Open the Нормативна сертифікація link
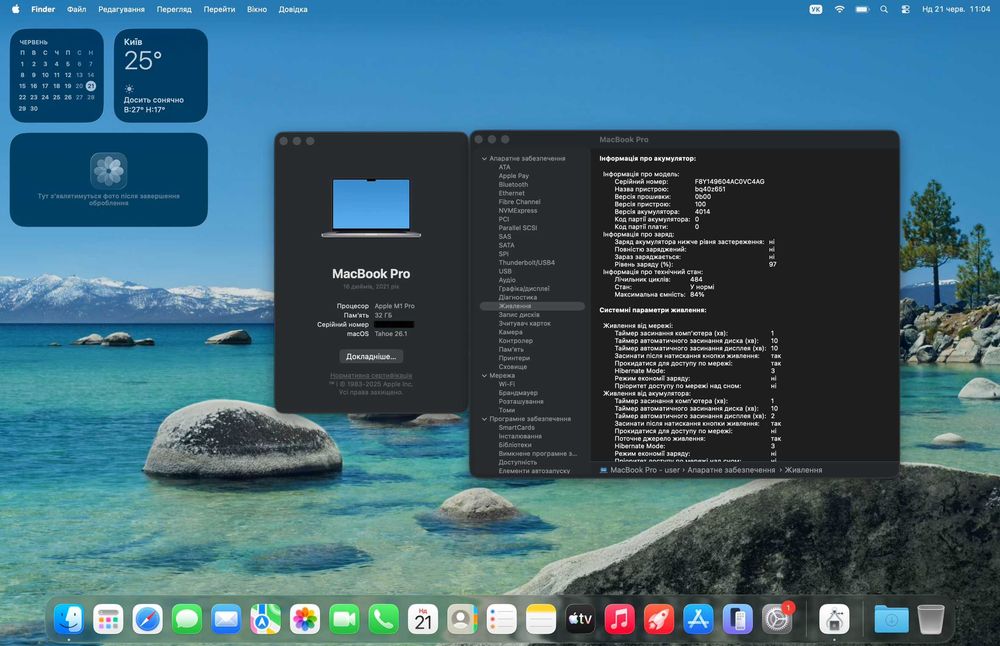This screenshot has height=646, width=1000. click(x=371, y=376)
